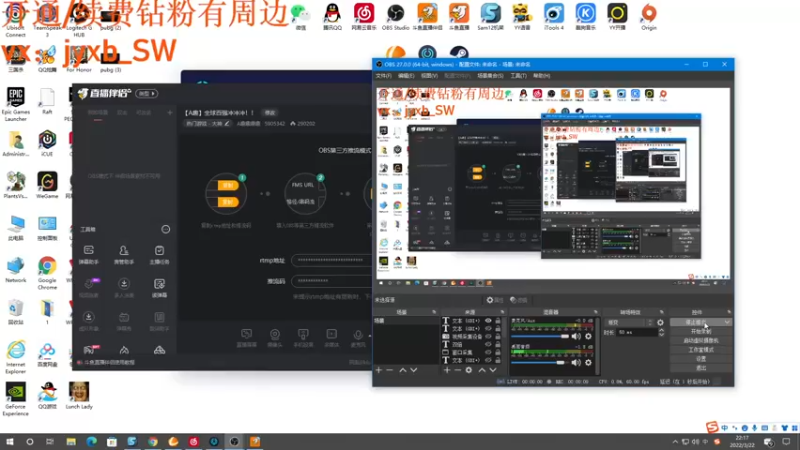Open 弹幕助手 tool in 直播伴侣
Image resolution: width=800 pixels, height=450 pixels.
point(89,254)
